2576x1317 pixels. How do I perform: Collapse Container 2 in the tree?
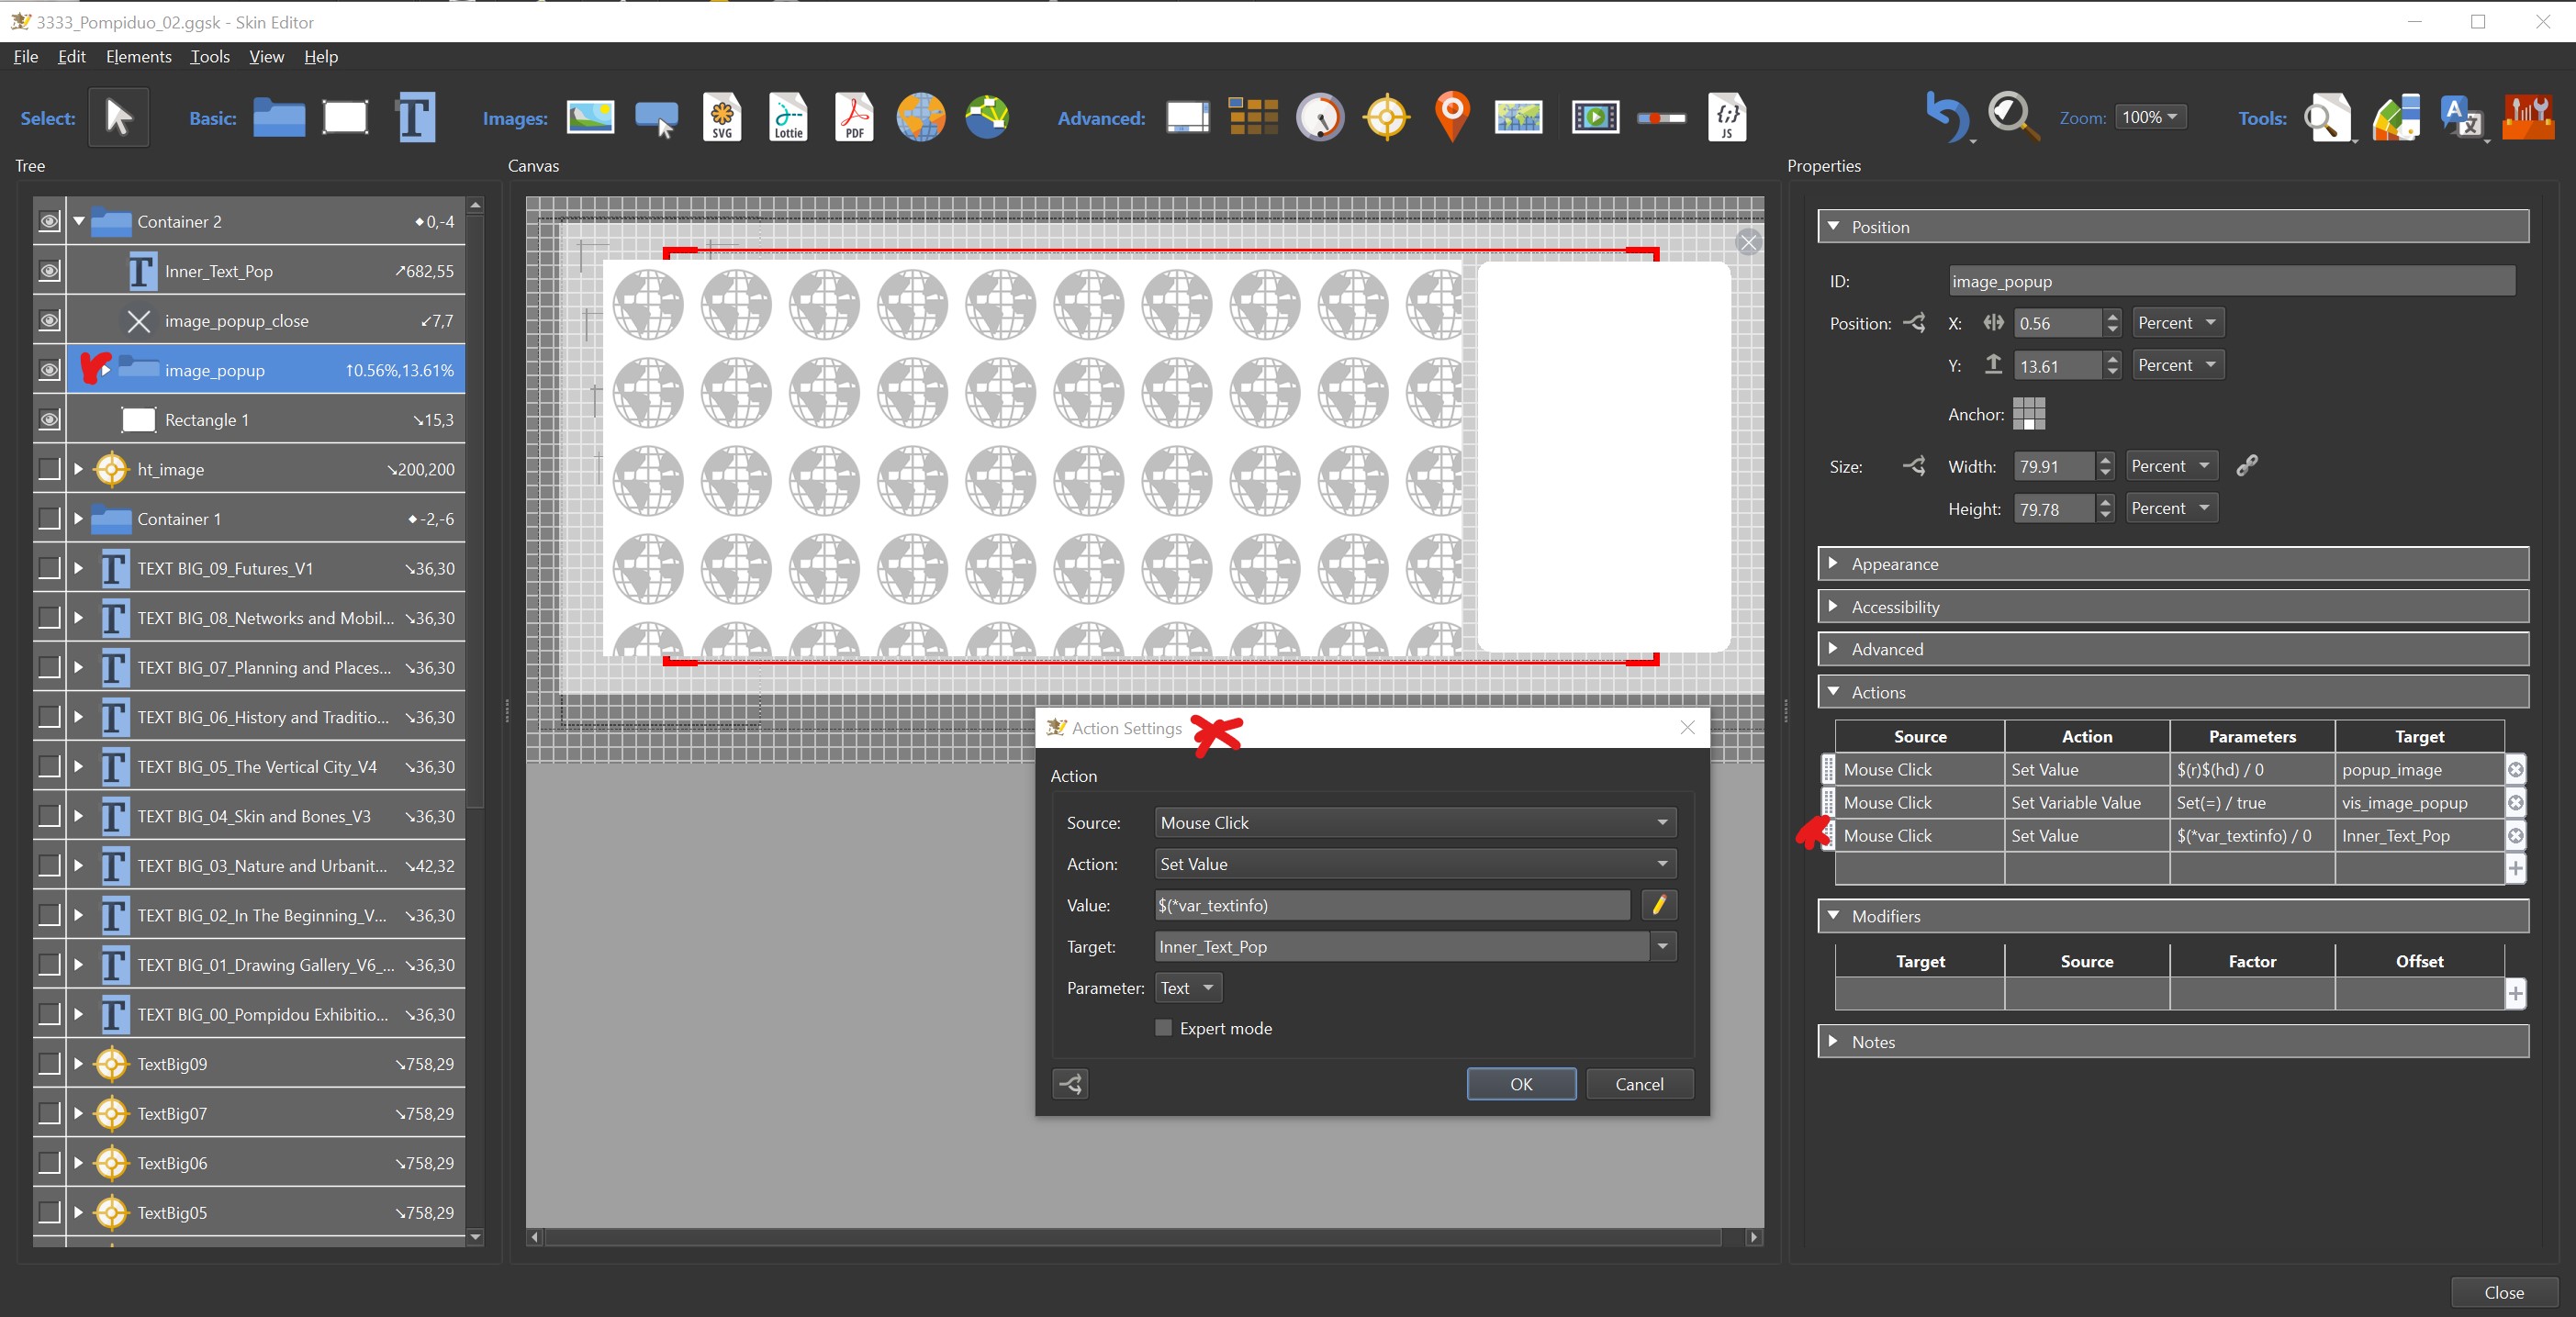click(x=79, y=221)
